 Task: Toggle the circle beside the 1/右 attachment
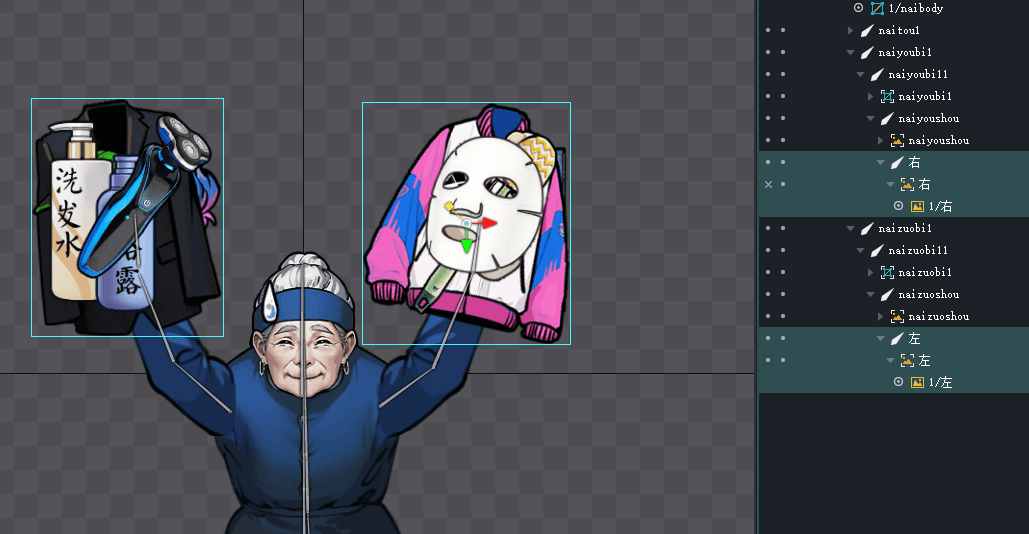click(898, 206)
